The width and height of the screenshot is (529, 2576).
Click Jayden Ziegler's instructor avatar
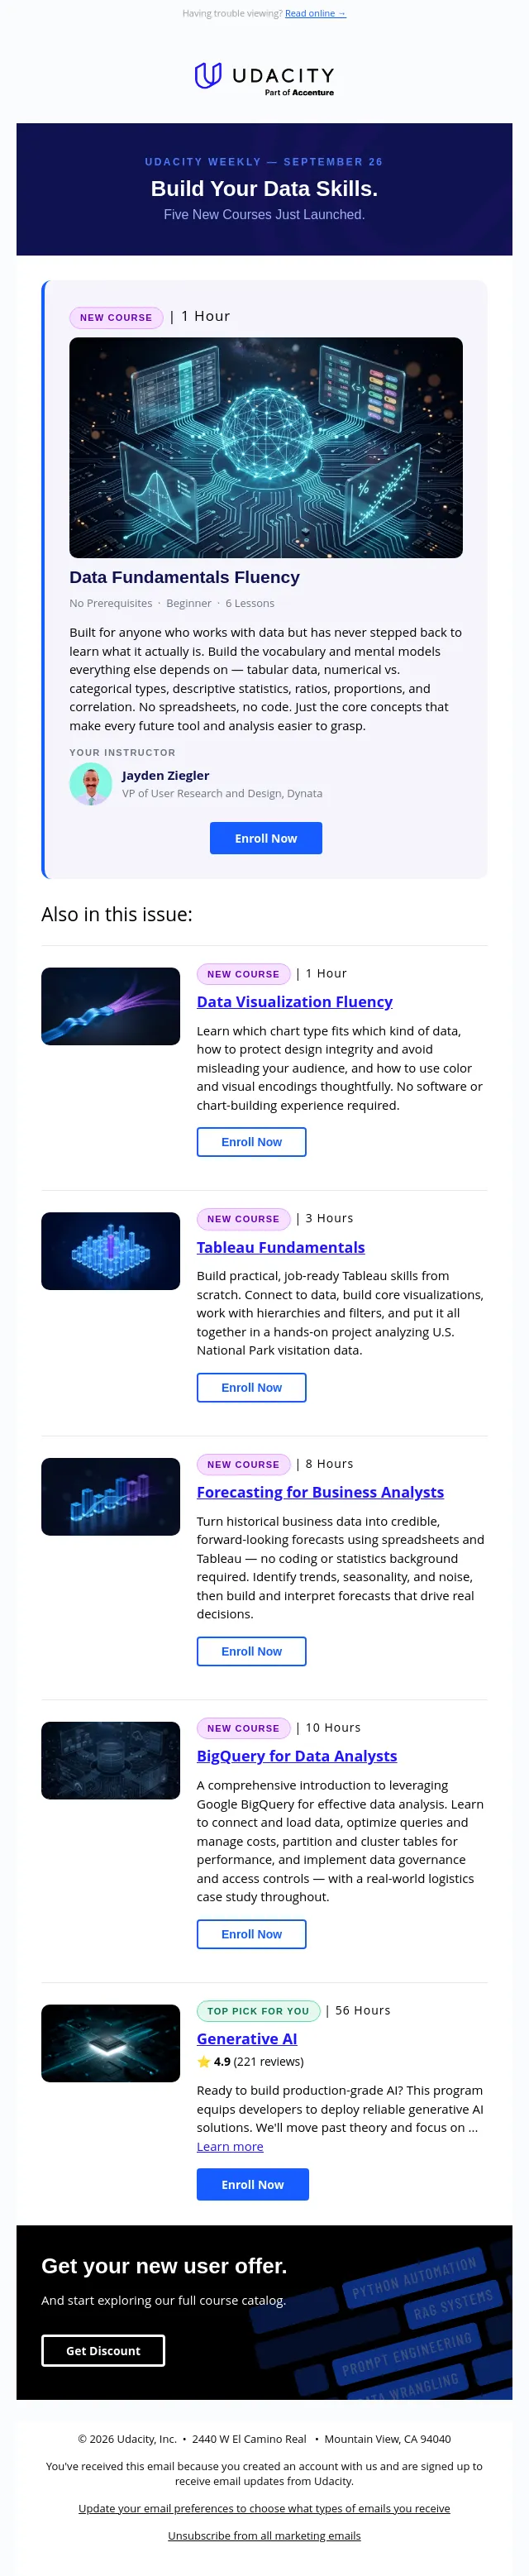point(91,784)
